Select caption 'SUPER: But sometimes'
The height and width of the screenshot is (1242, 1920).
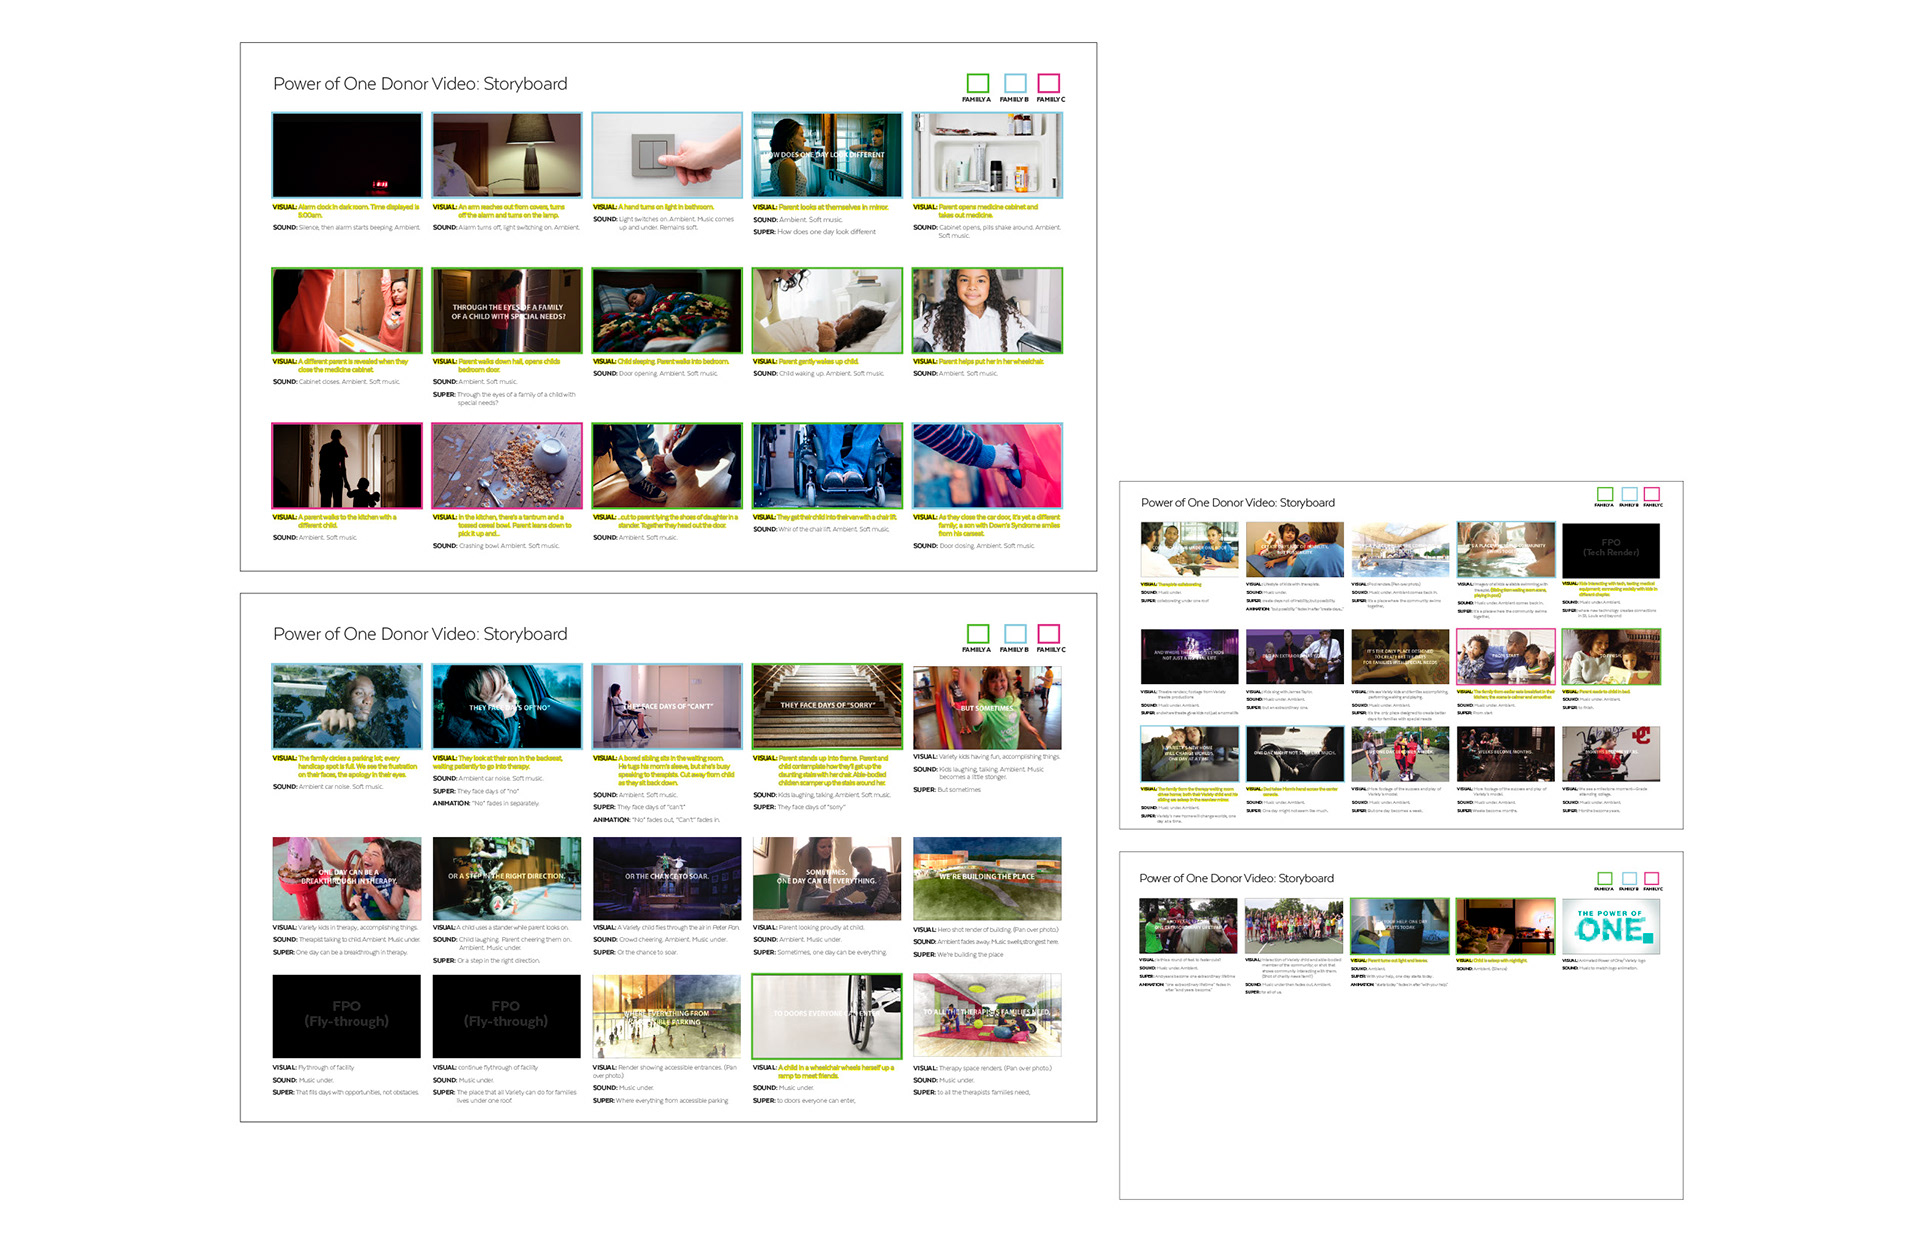(947, 790)
